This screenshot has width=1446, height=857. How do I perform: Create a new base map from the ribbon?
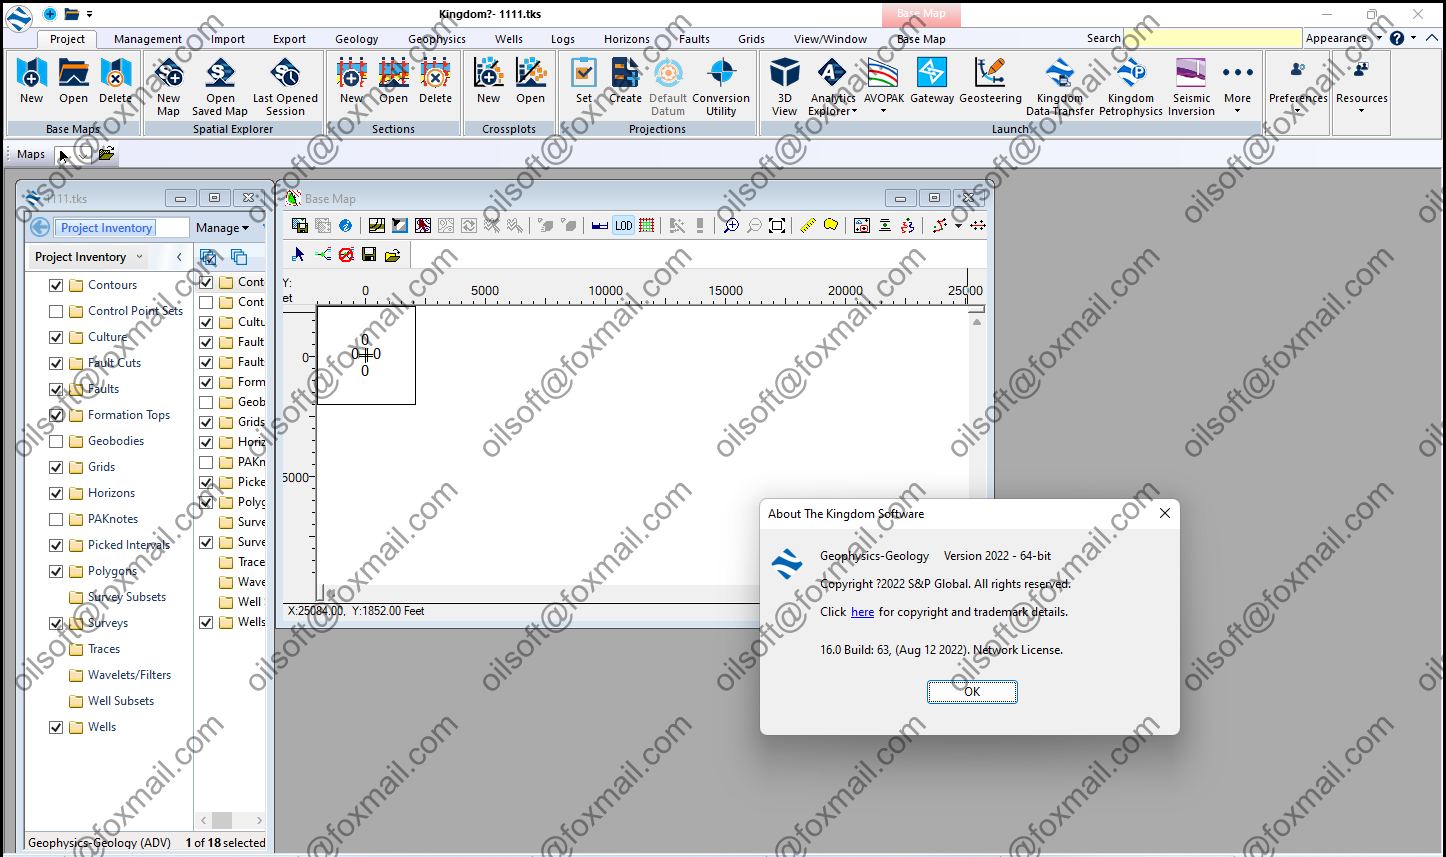click(x=32, y=80)
